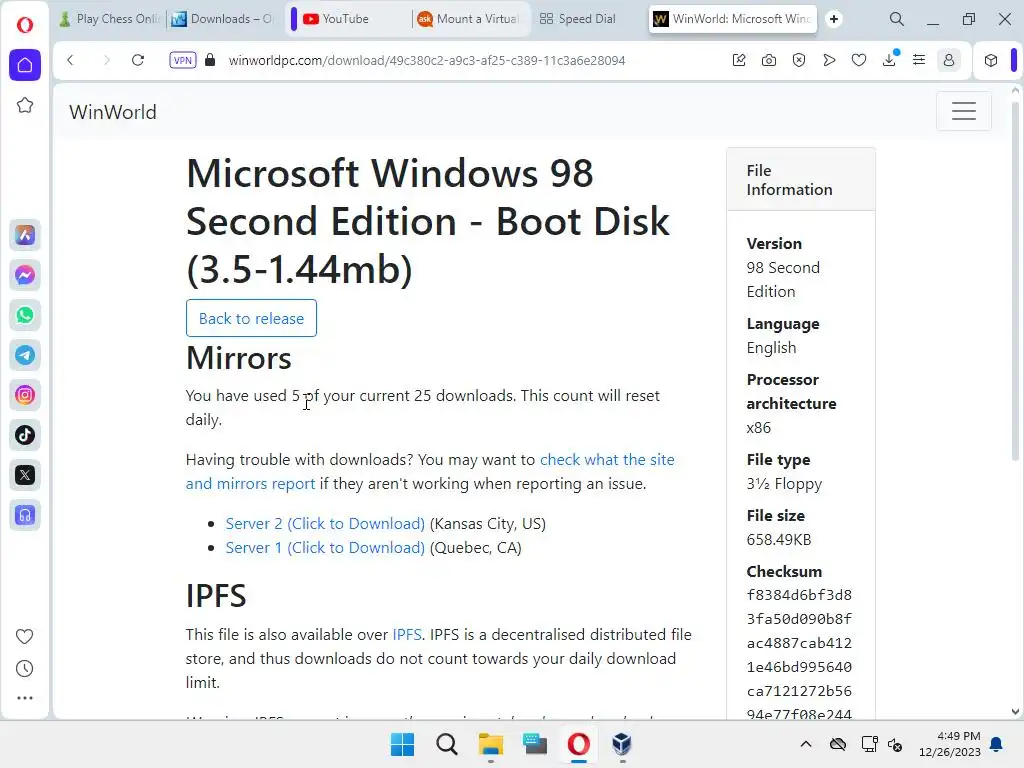Open the music Player in sidebar

click(x=25, y=515)
